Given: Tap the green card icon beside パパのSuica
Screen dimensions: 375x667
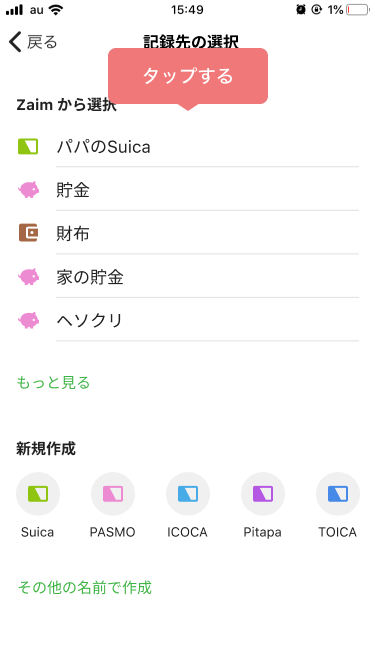Looking at the screenshot, I should (x=28, y=146).
